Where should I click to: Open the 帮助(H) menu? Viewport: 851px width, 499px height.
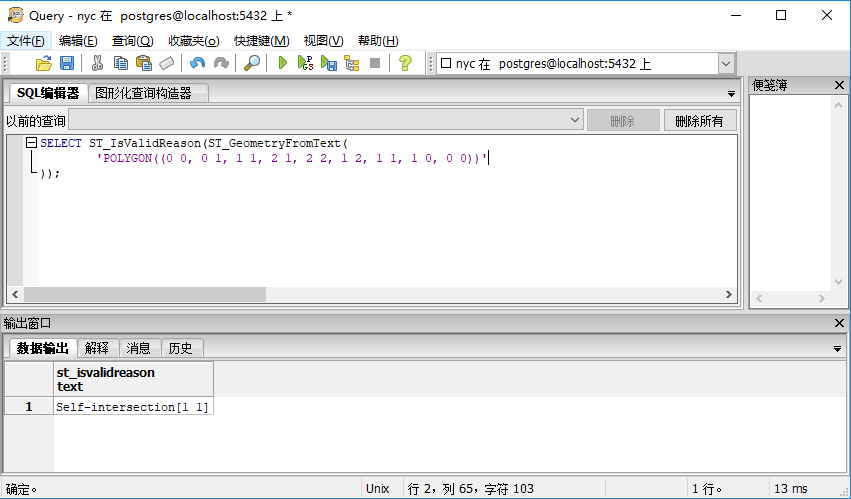[378, 41]
